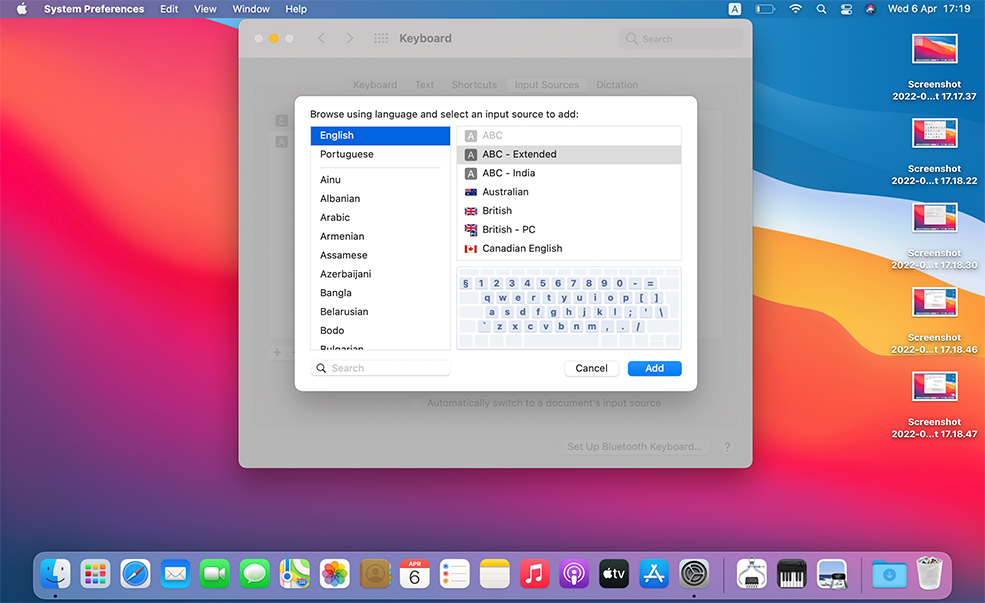Toggle automatic switching to a document's input source

[416, 403]
